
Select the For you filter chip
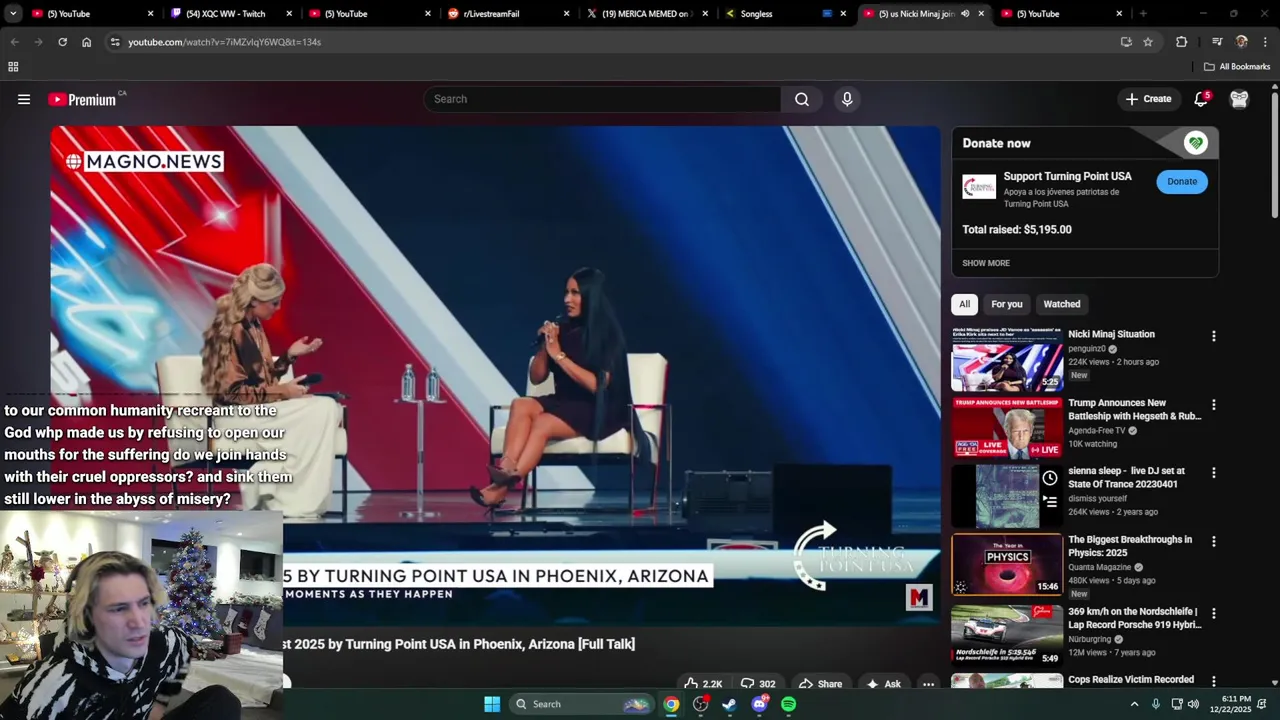tap(1007, 304)
